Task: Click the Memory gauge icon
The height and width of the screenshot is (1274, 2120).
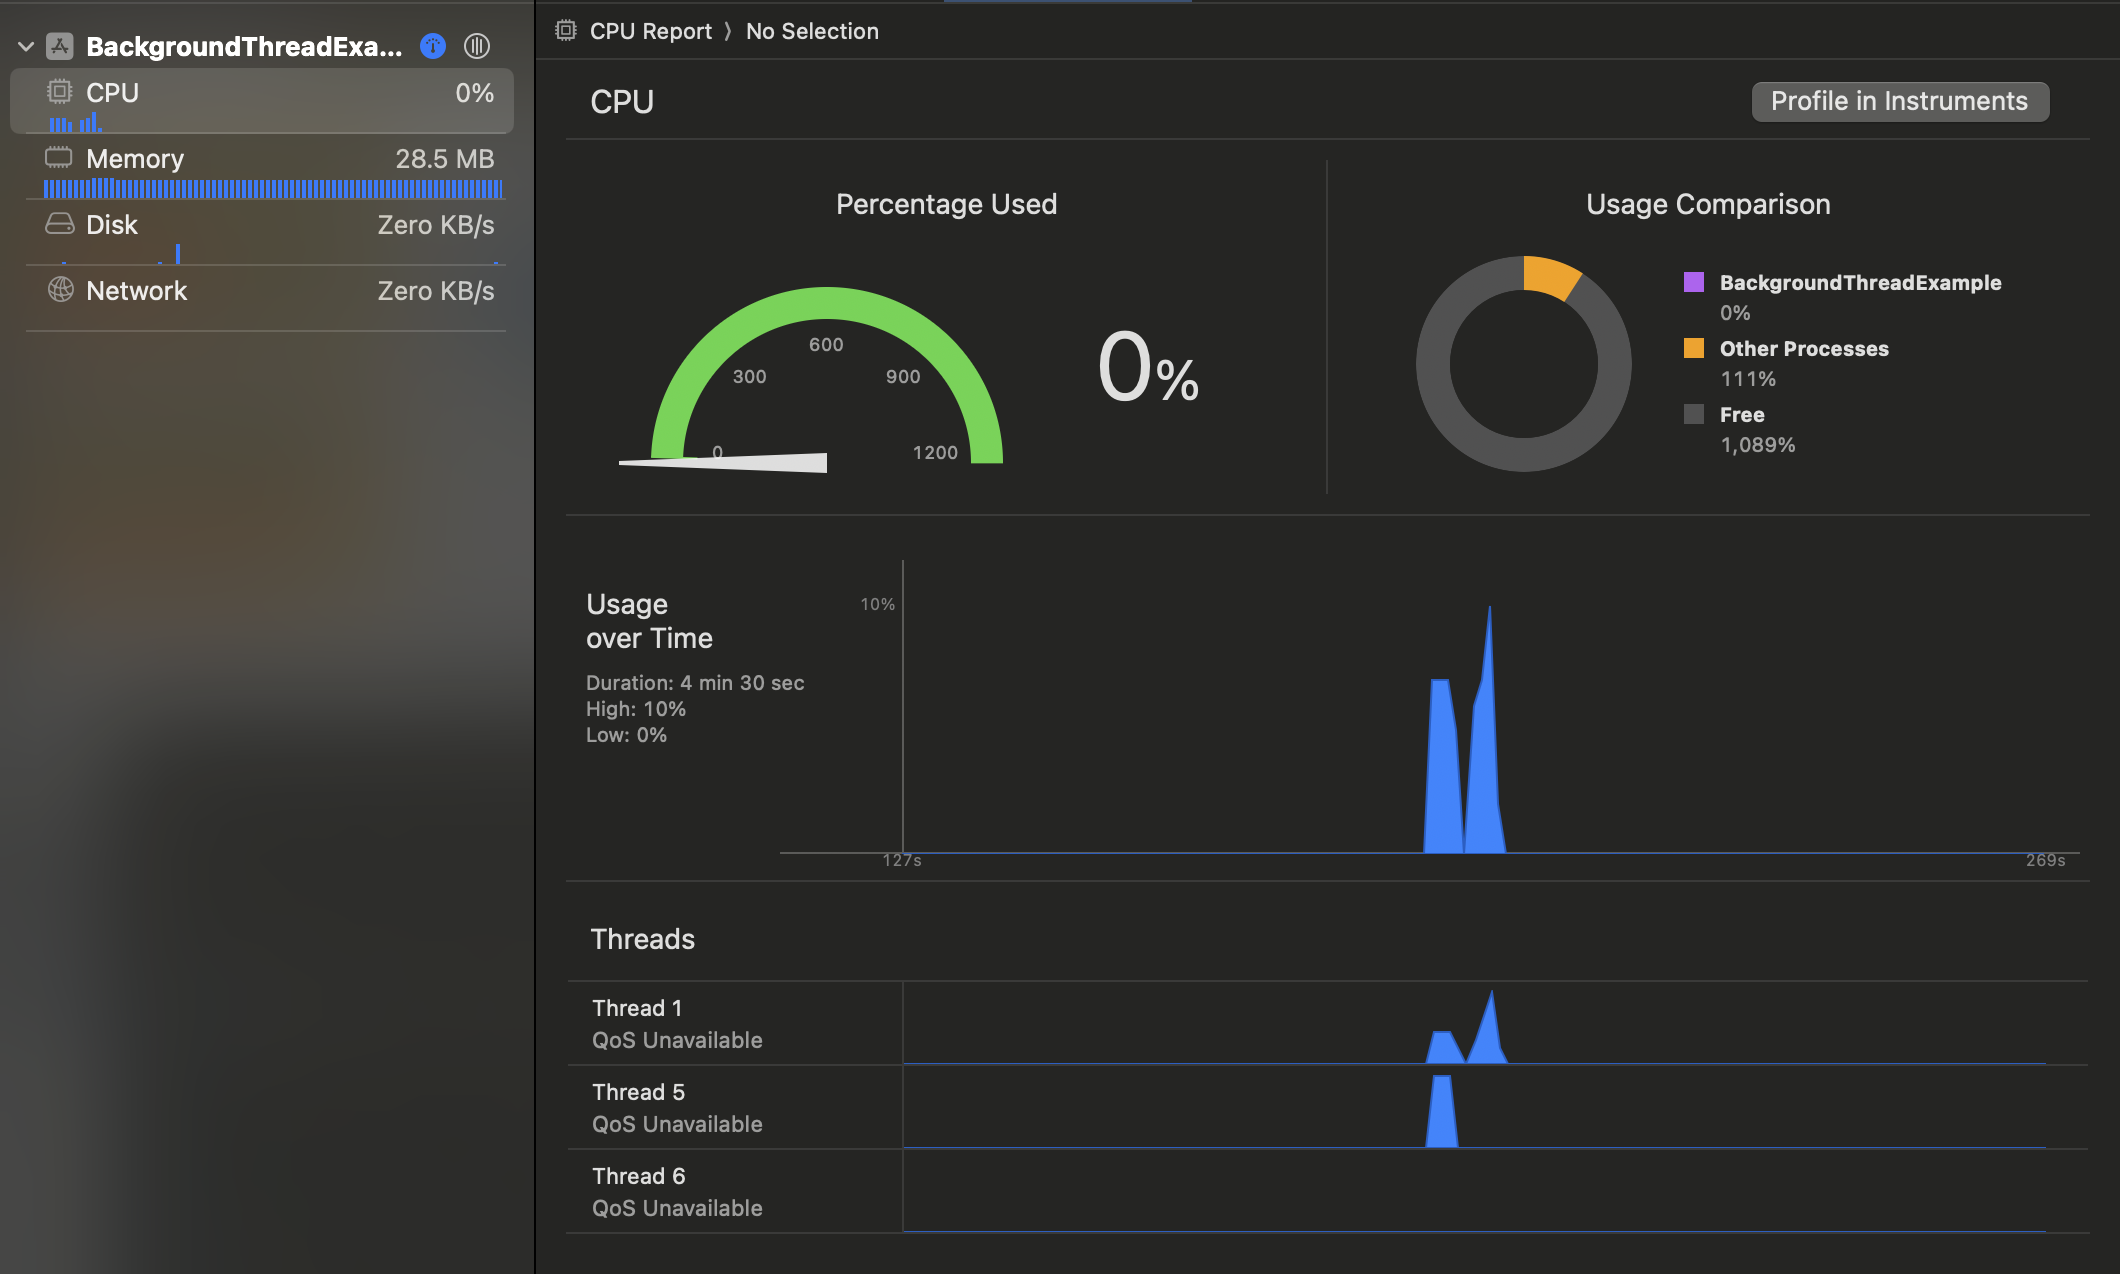Action: [x=59, y=158]
